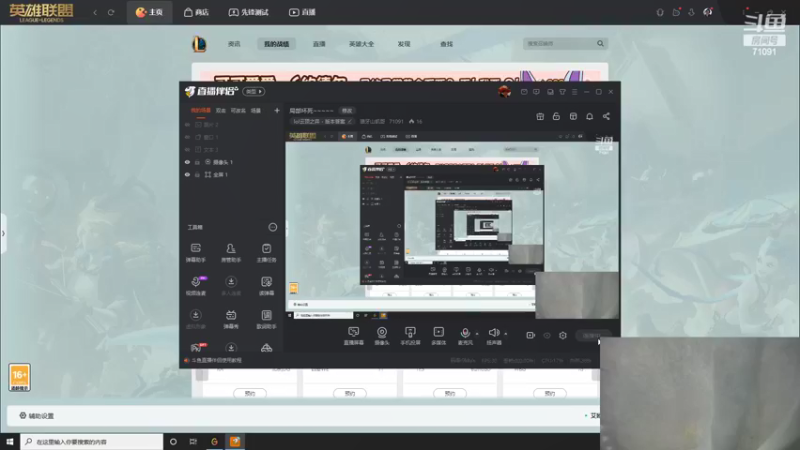
Task: Click the search magnifier on the LoL page
Action: [x=601, y=44]
